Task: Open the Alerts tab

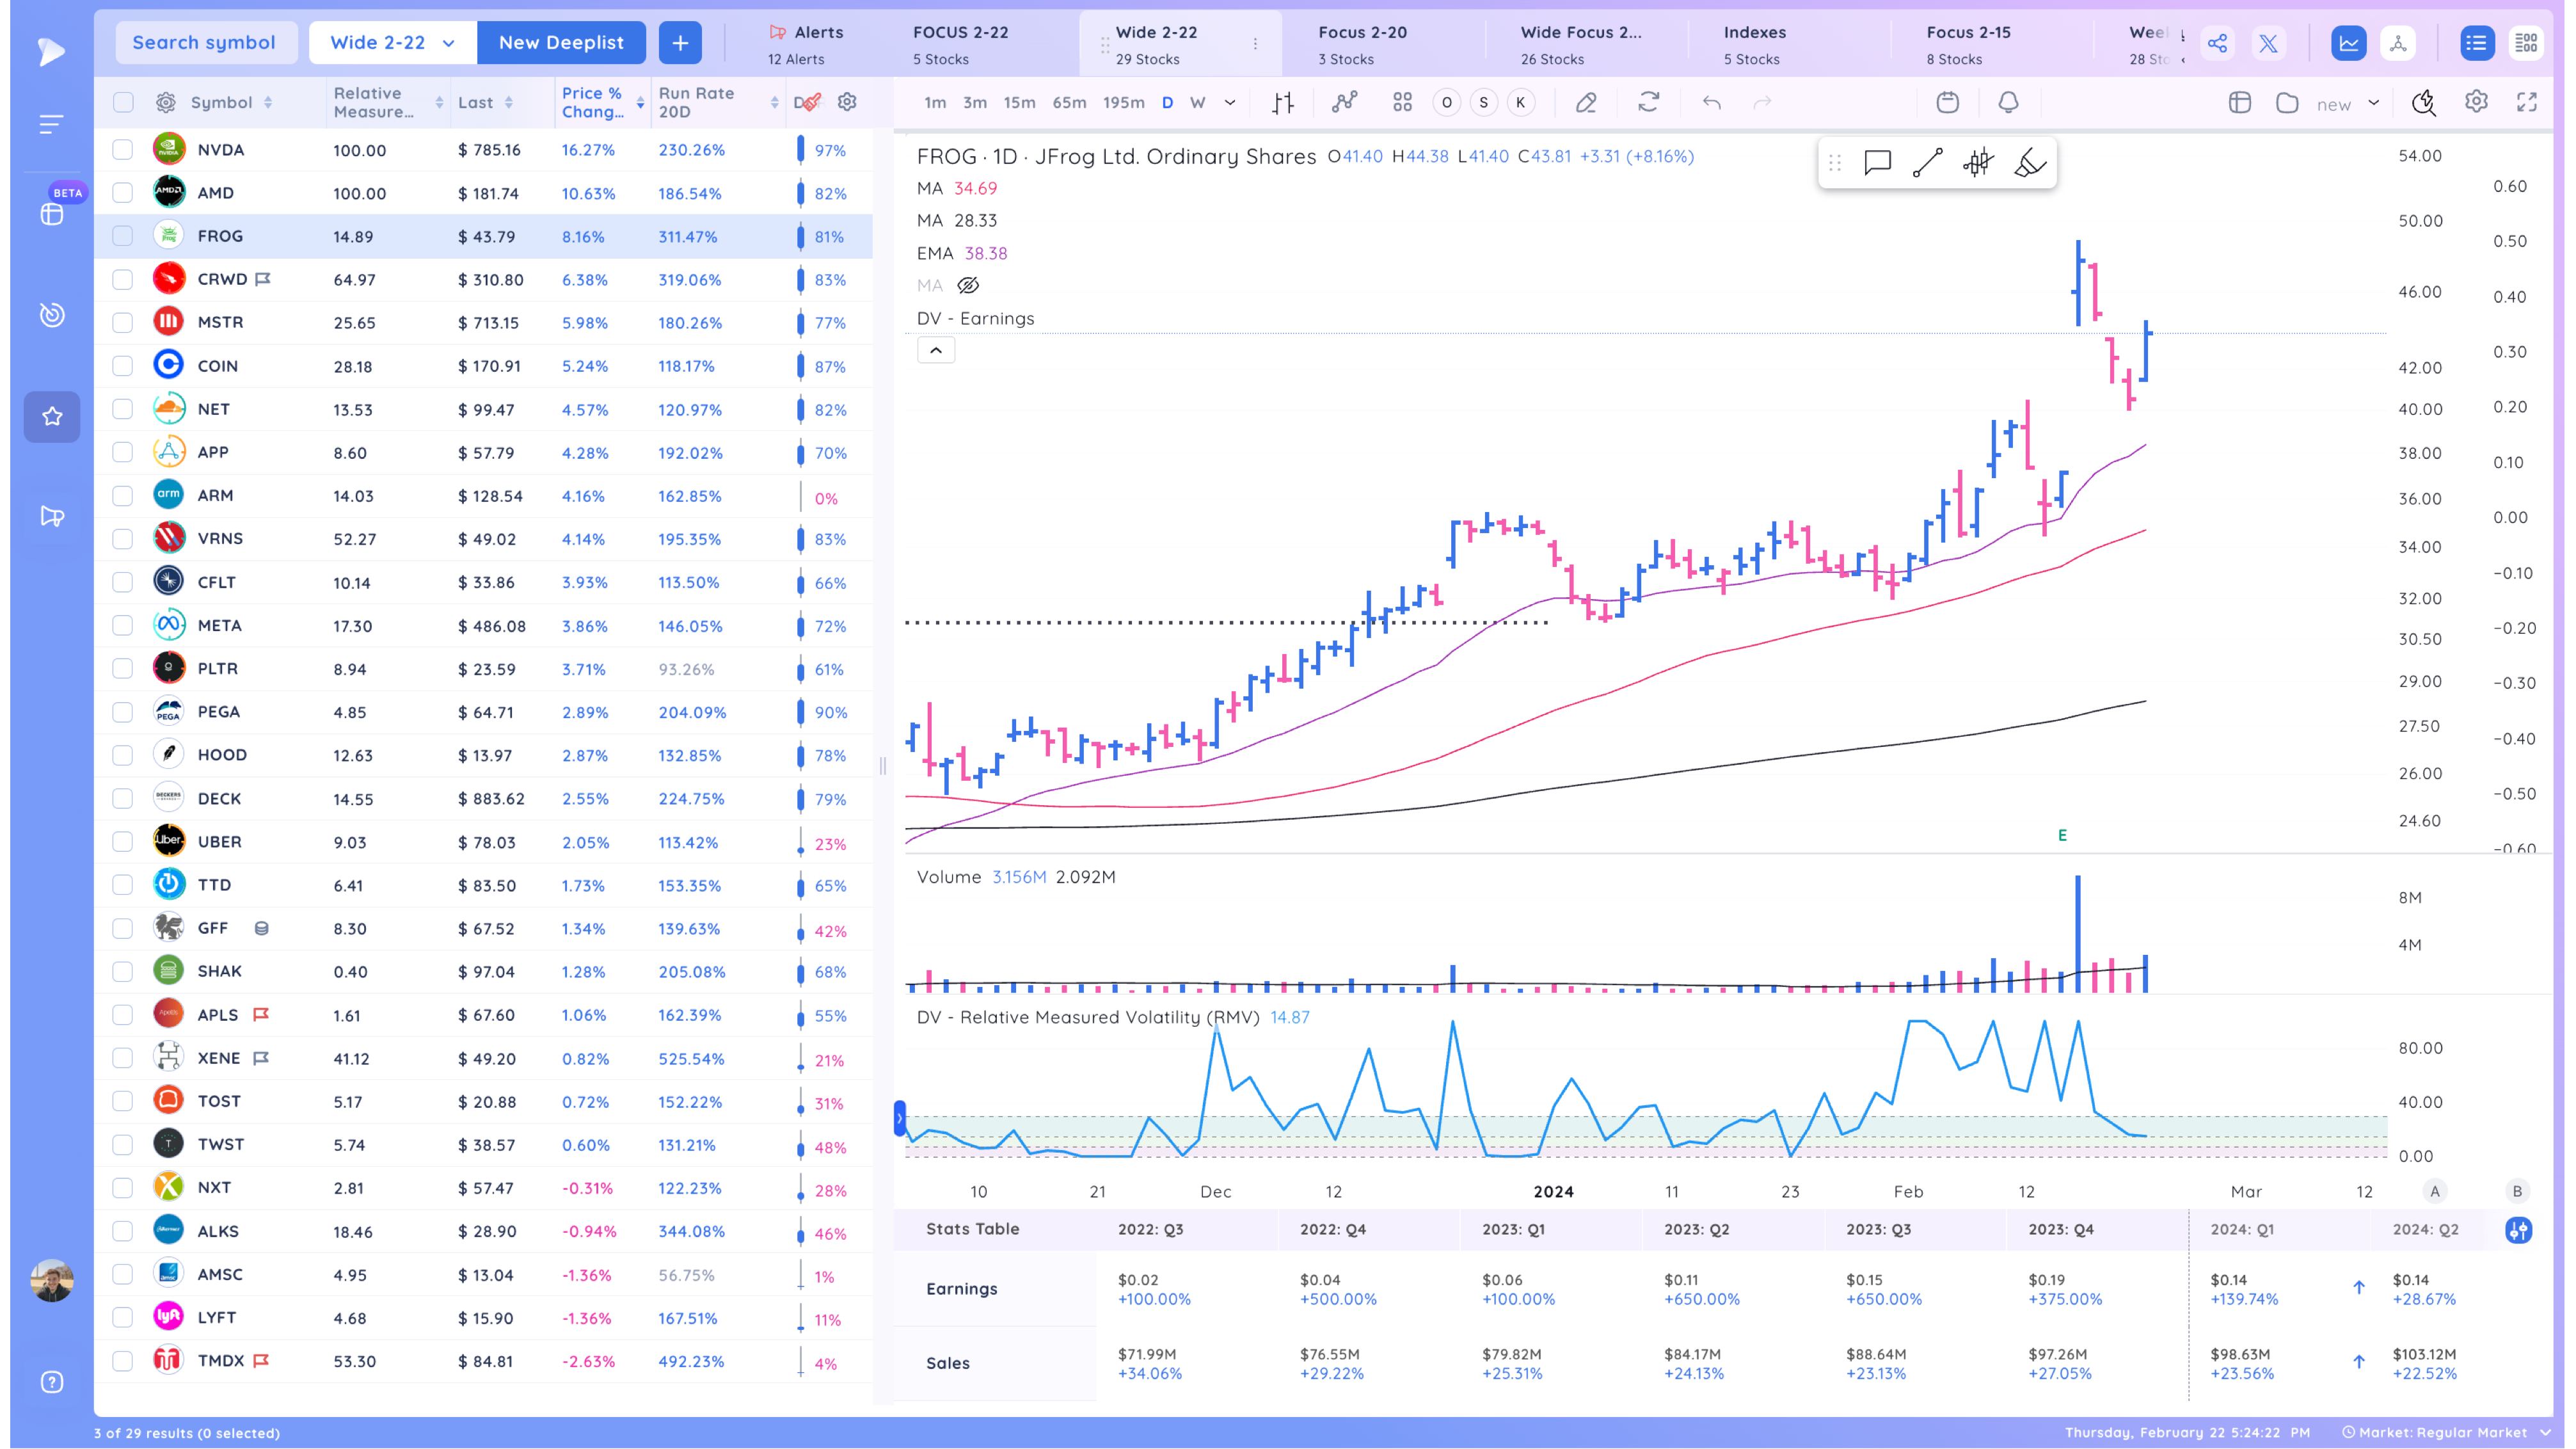Action: (806, 44)
